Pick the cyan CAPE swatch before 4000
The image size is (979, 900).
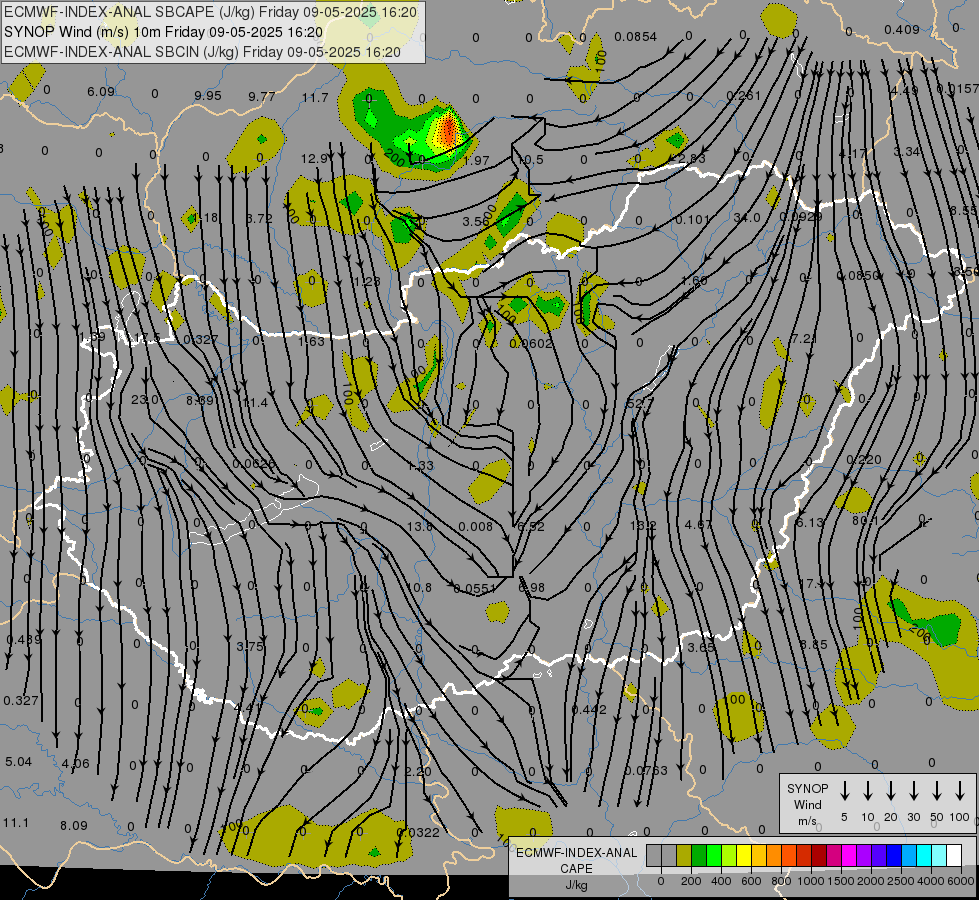pyautogui.click(x=924, y=855)
